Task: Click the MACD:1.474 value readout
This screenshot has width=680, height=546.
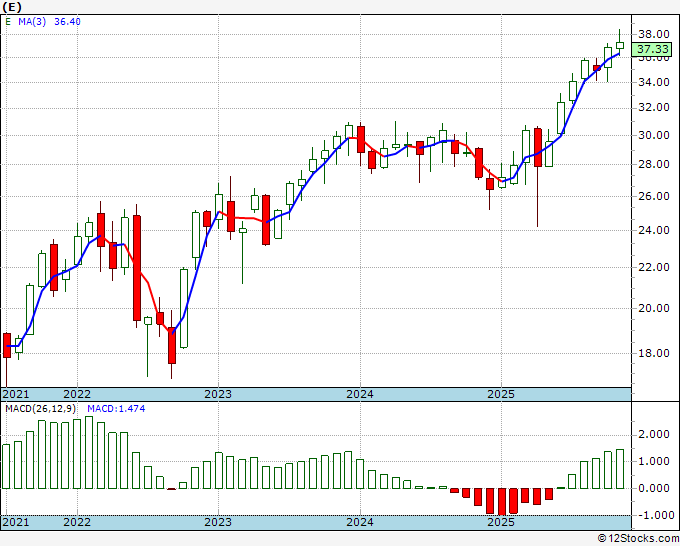Action: [x=116, y=409]
